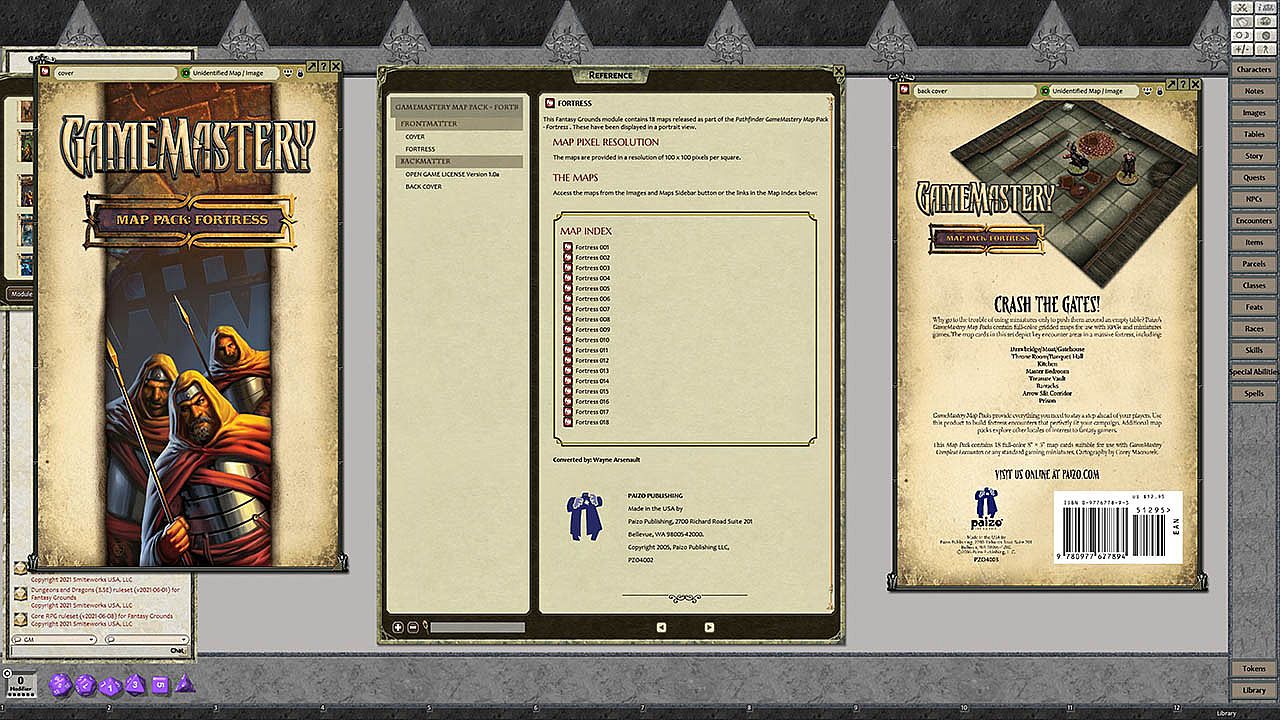This screenshot has width=1280, height=720.
Task: Open the NPCs sidebar button
Action: click(1254, 199)
